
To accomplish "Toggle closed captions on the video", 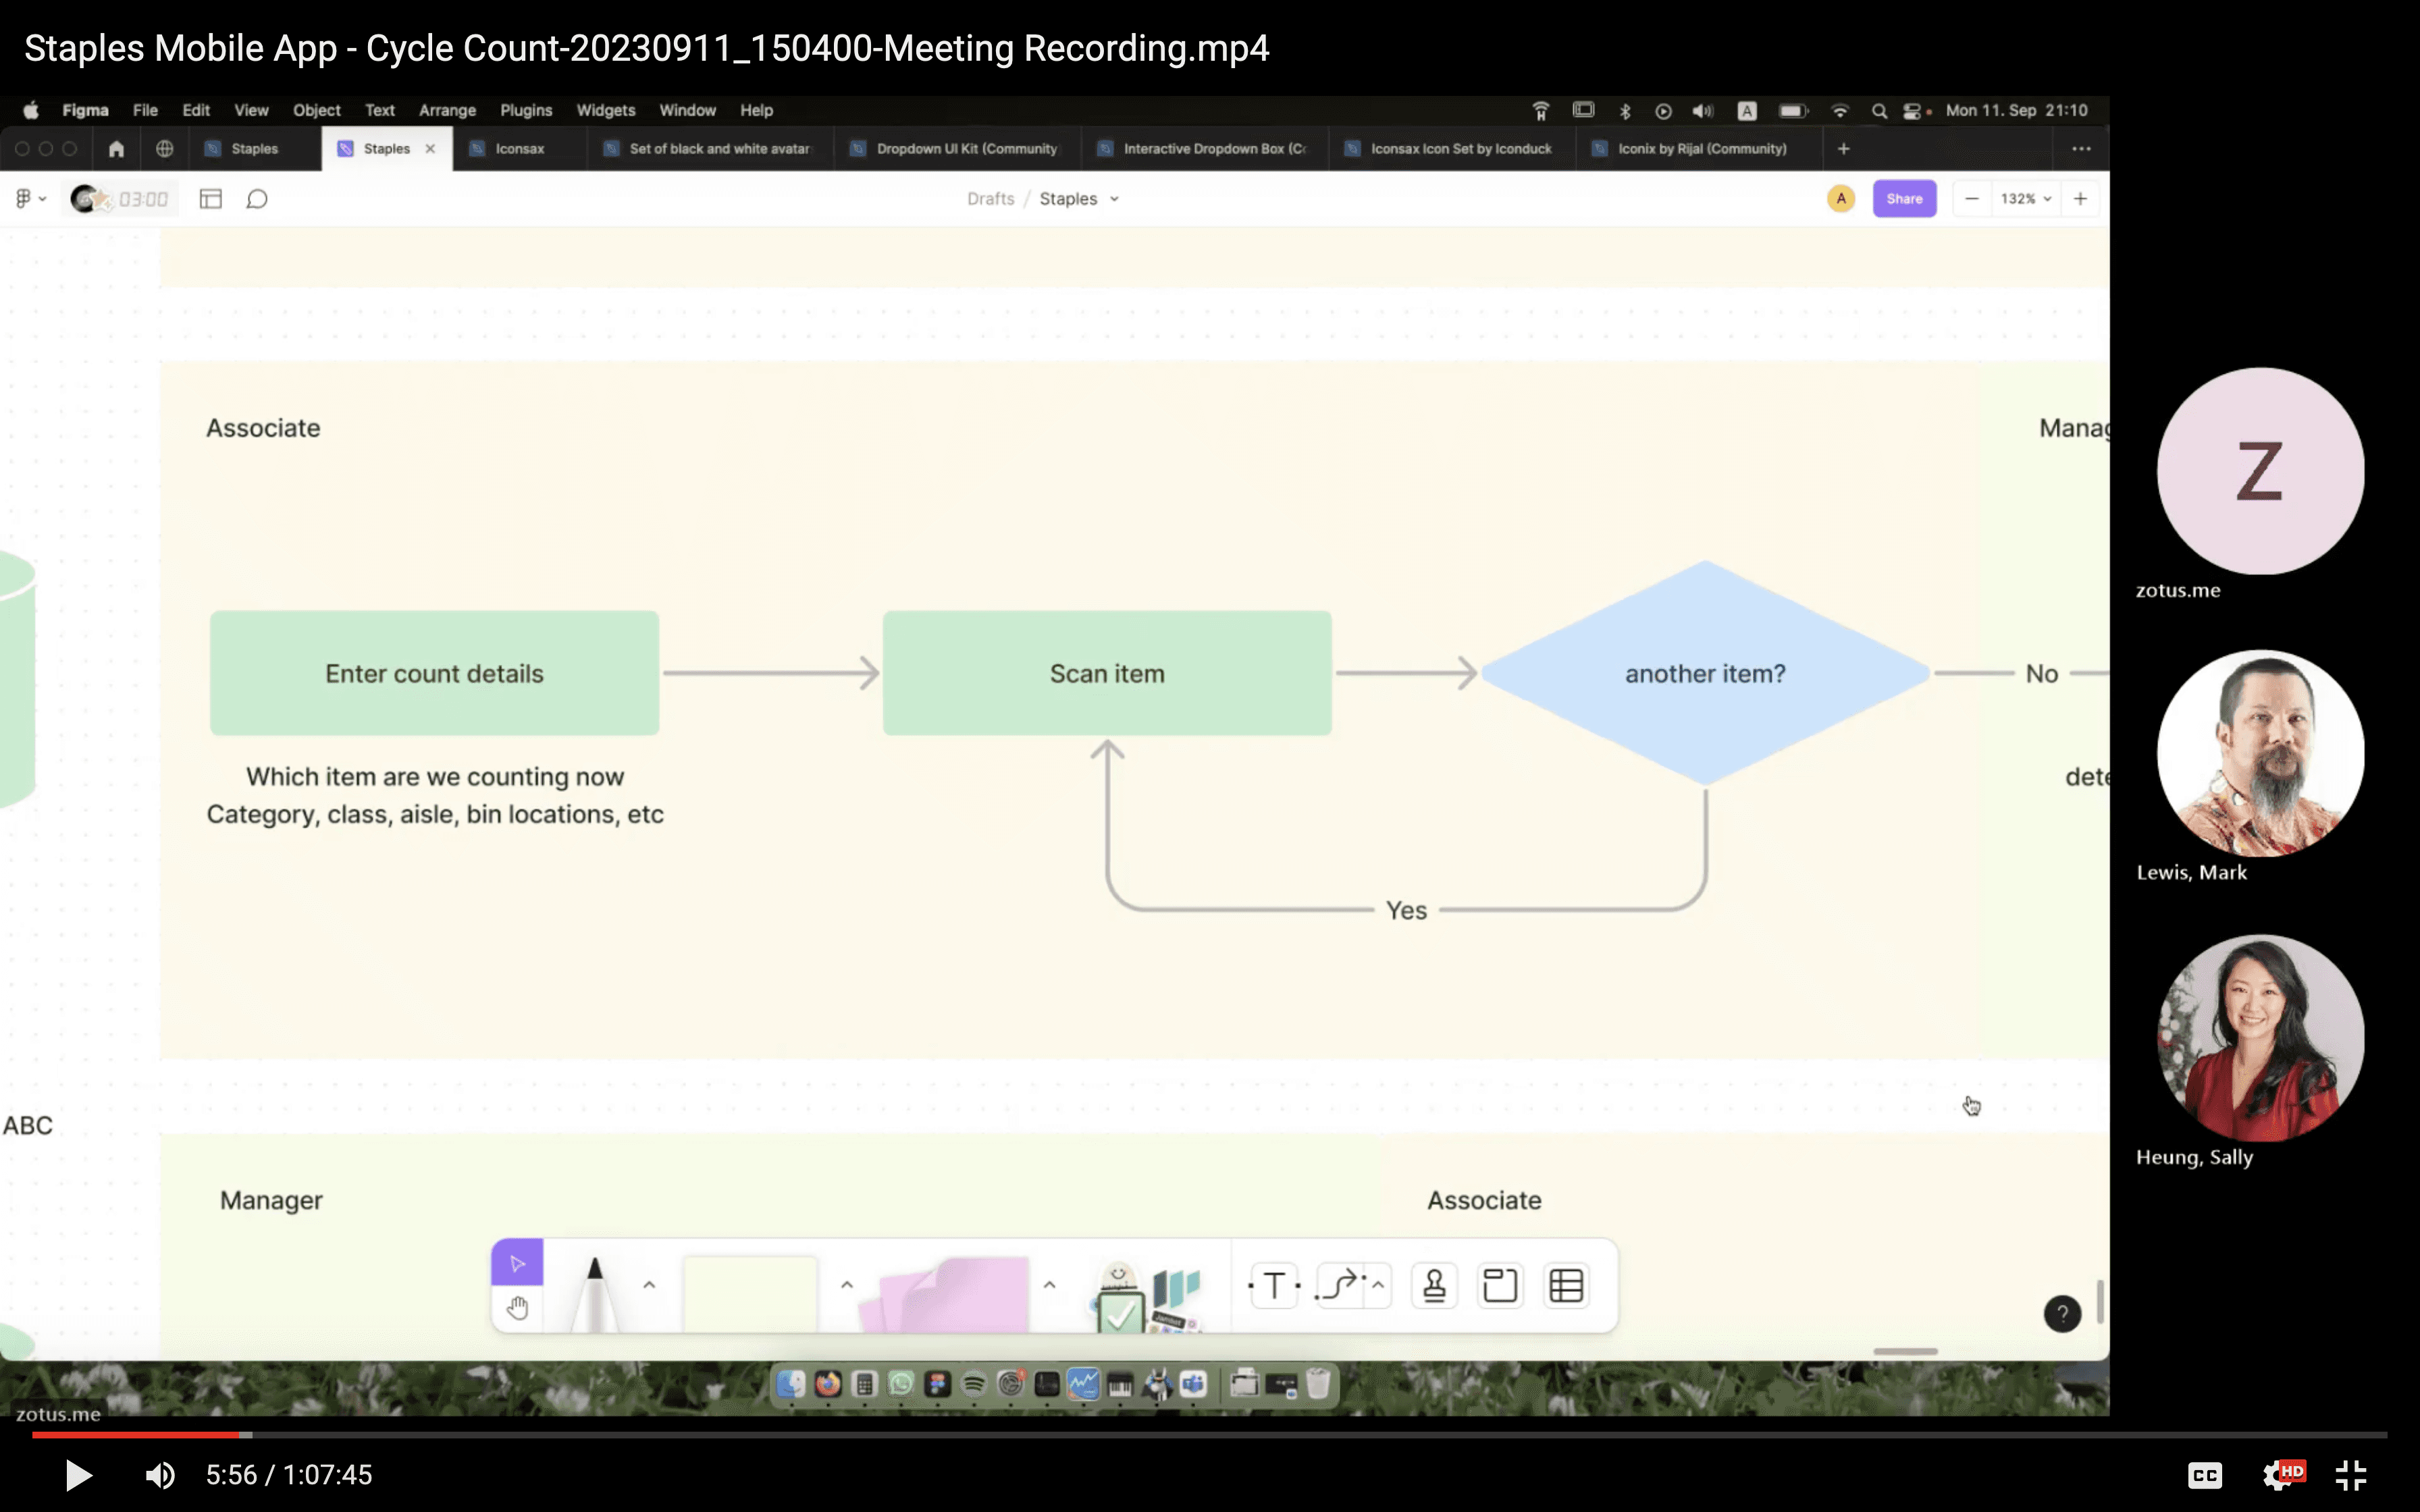I will 2204,1474.
